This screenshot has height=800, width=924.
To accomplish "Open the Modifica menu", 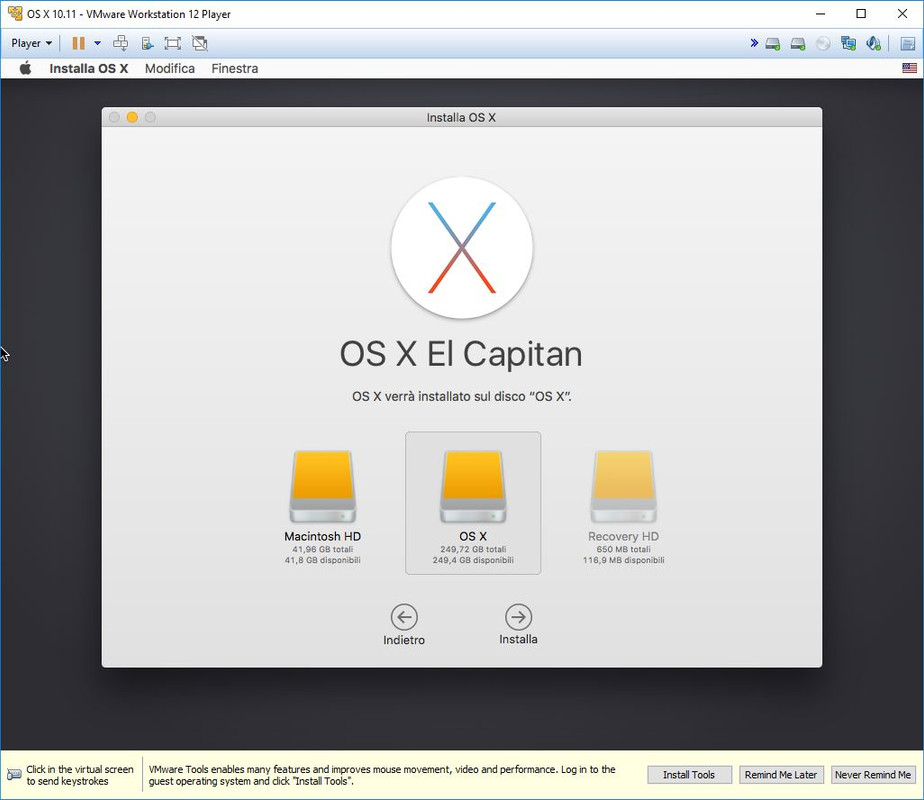I will click(x=170, y=68).
